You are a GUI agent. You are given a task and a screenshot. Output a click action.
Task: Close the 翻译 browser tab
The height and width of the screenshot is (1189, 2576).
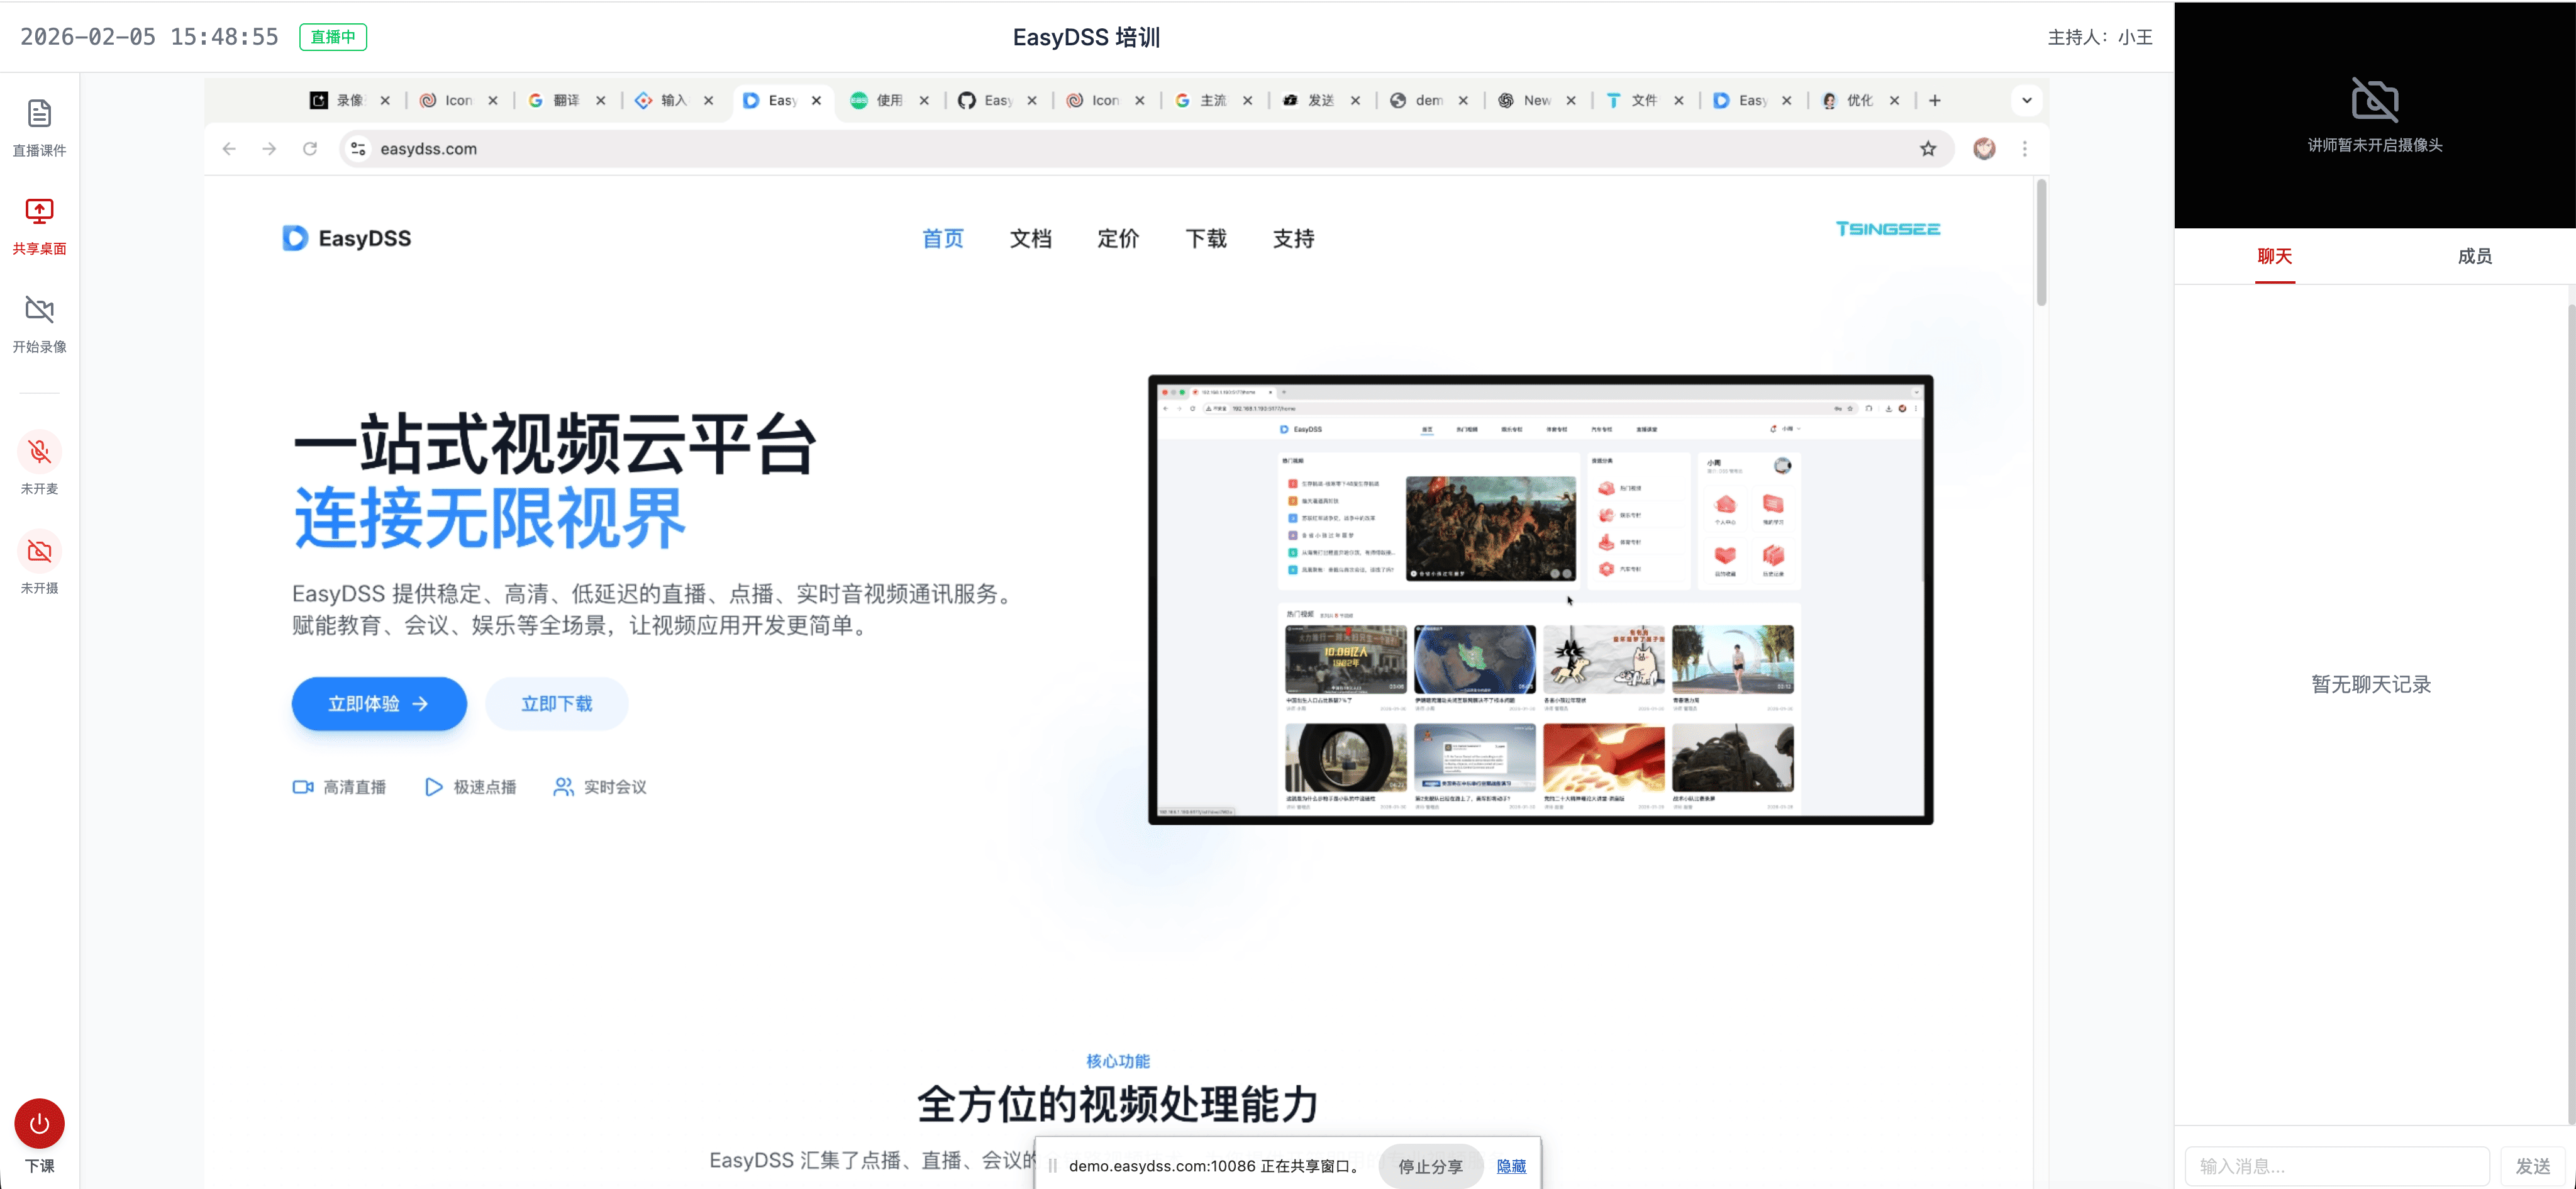point(601,100)
